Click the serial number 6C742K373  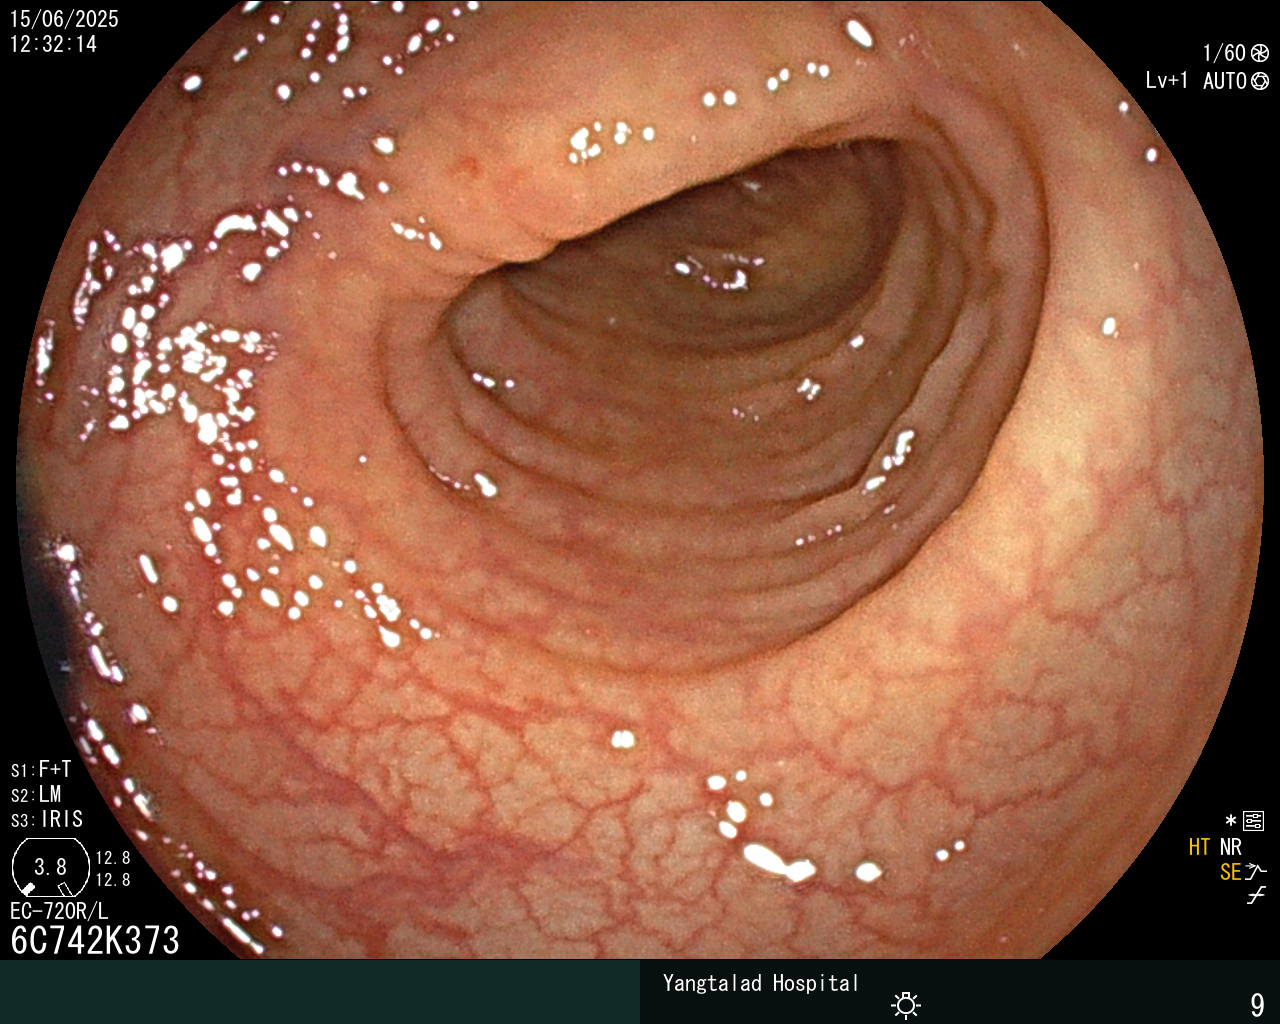pyautogui.click(x=95, y=940)
